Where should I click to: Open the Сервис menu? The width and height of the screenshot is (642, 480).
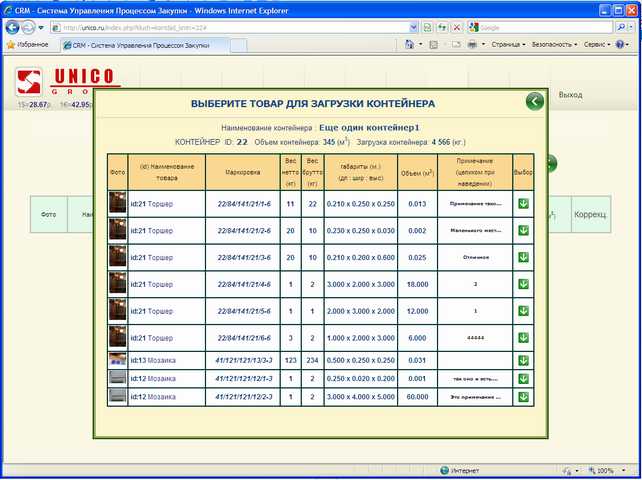click(x=597, y=44)
